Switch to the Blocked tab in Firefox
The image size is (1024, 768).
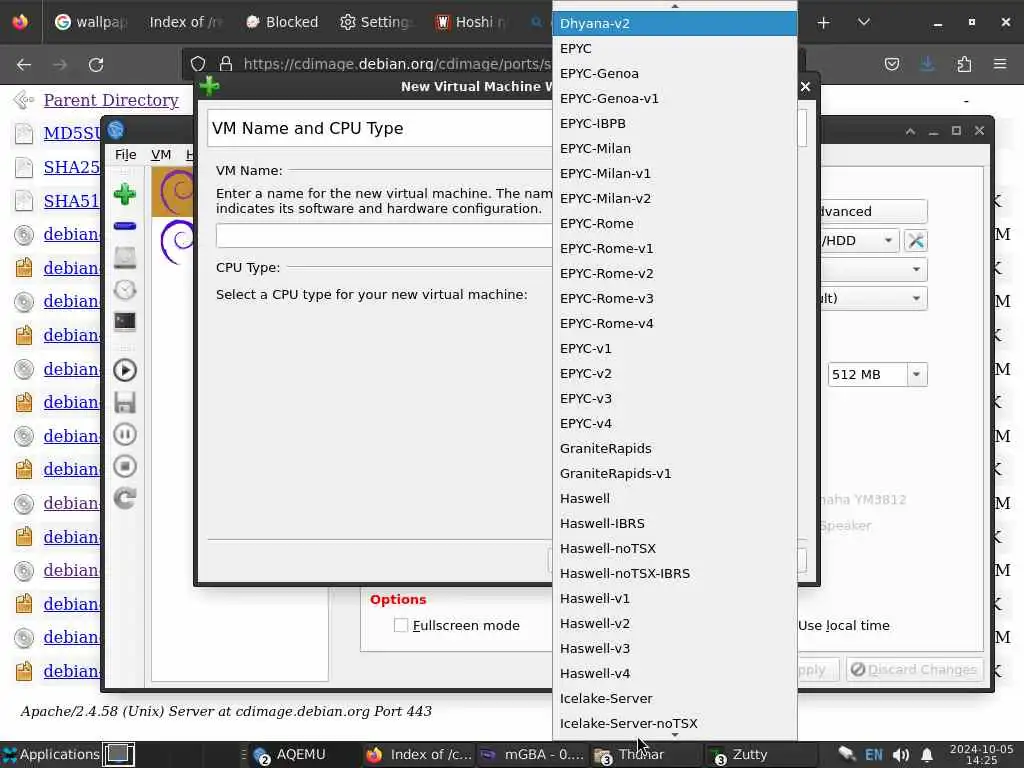point(281,22)
